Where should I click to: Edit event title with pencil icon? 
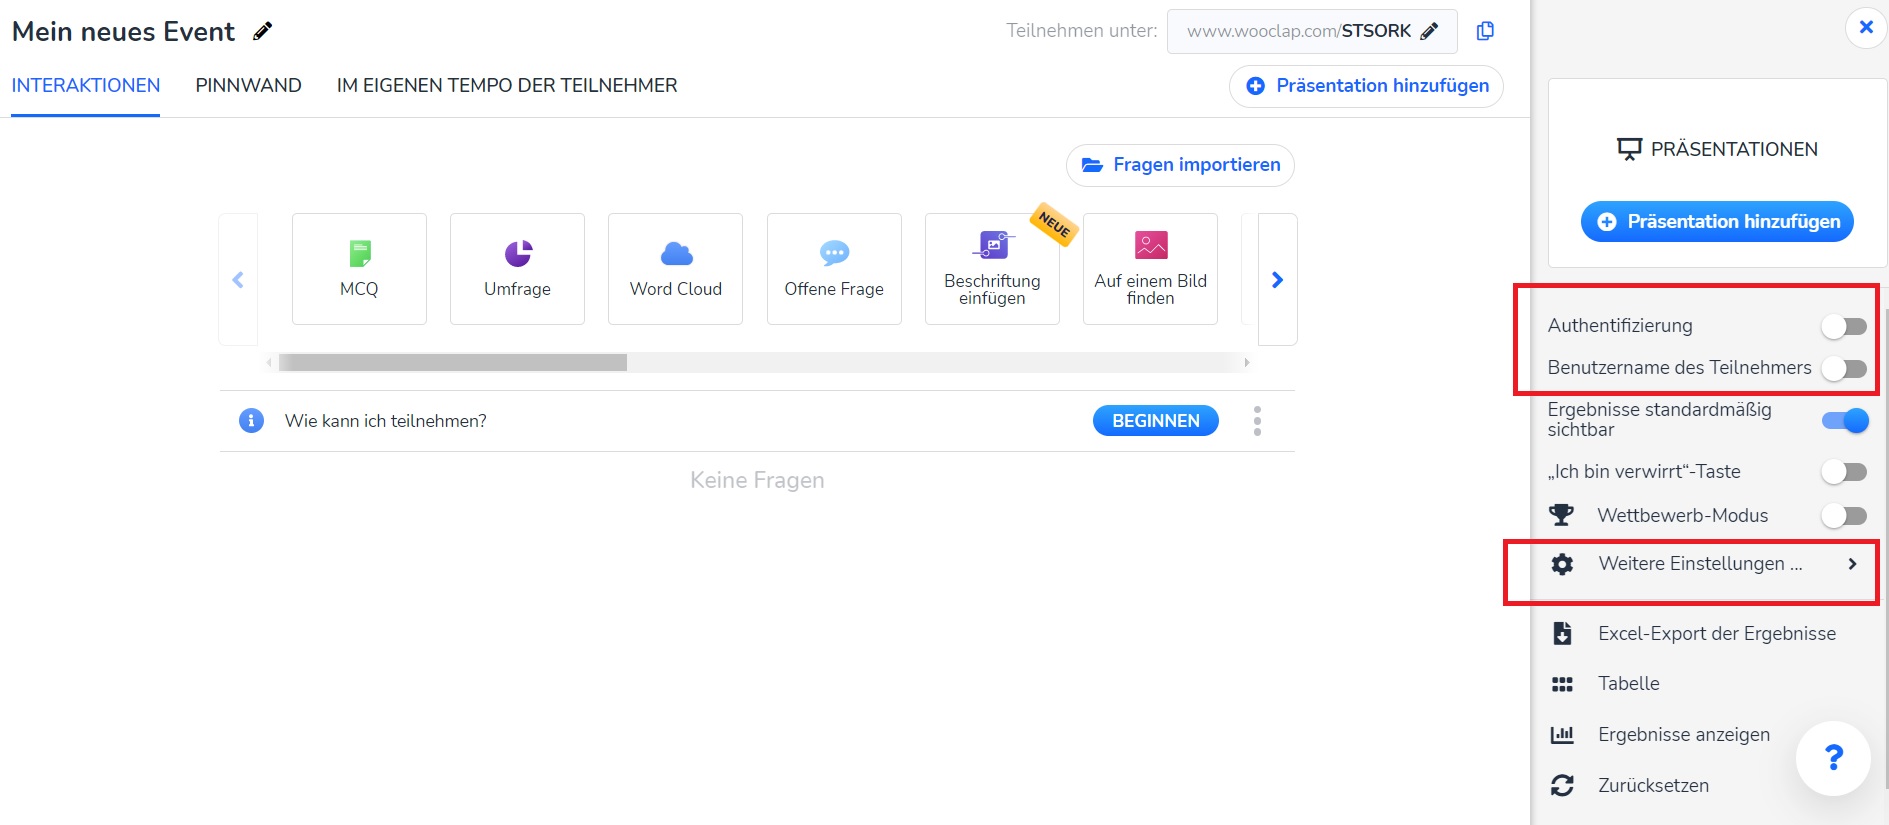[x=263, y=32]
